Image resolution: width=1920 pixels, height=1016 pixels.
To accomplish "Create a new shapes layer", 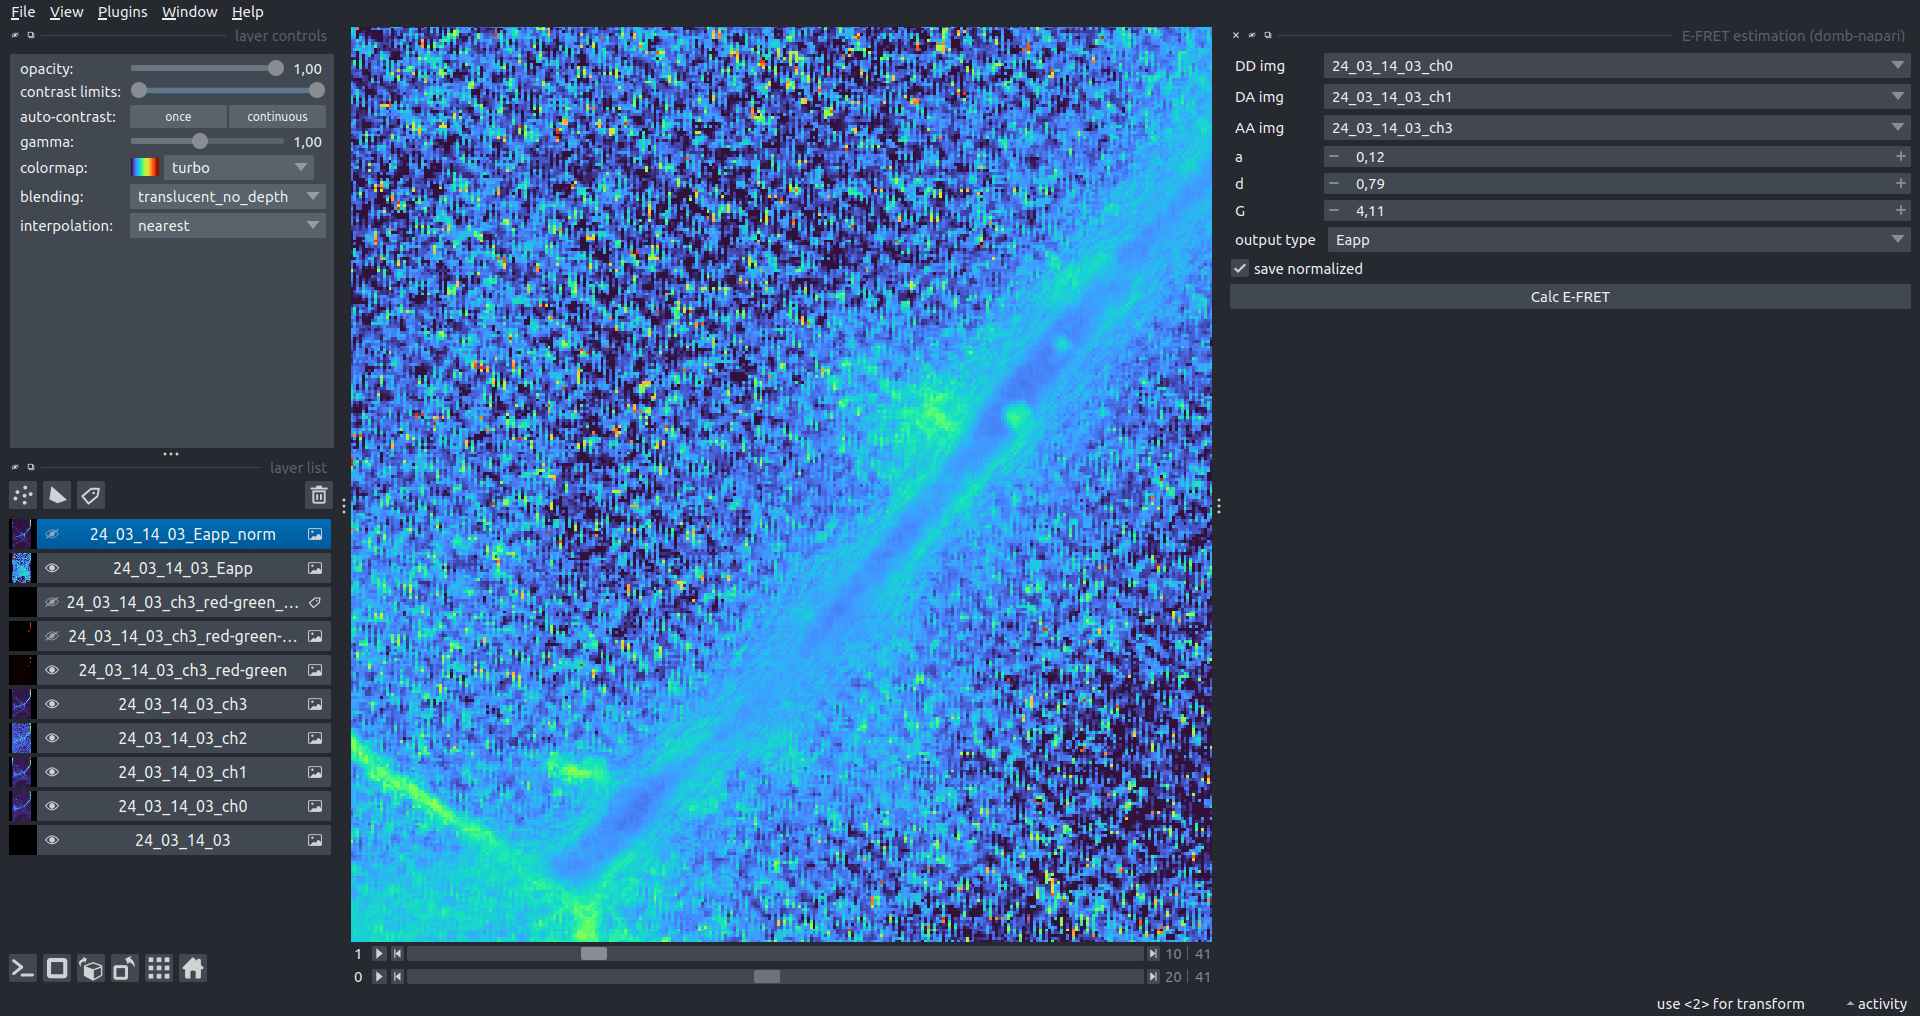I will pyautogui.click(x=57, y=495).
